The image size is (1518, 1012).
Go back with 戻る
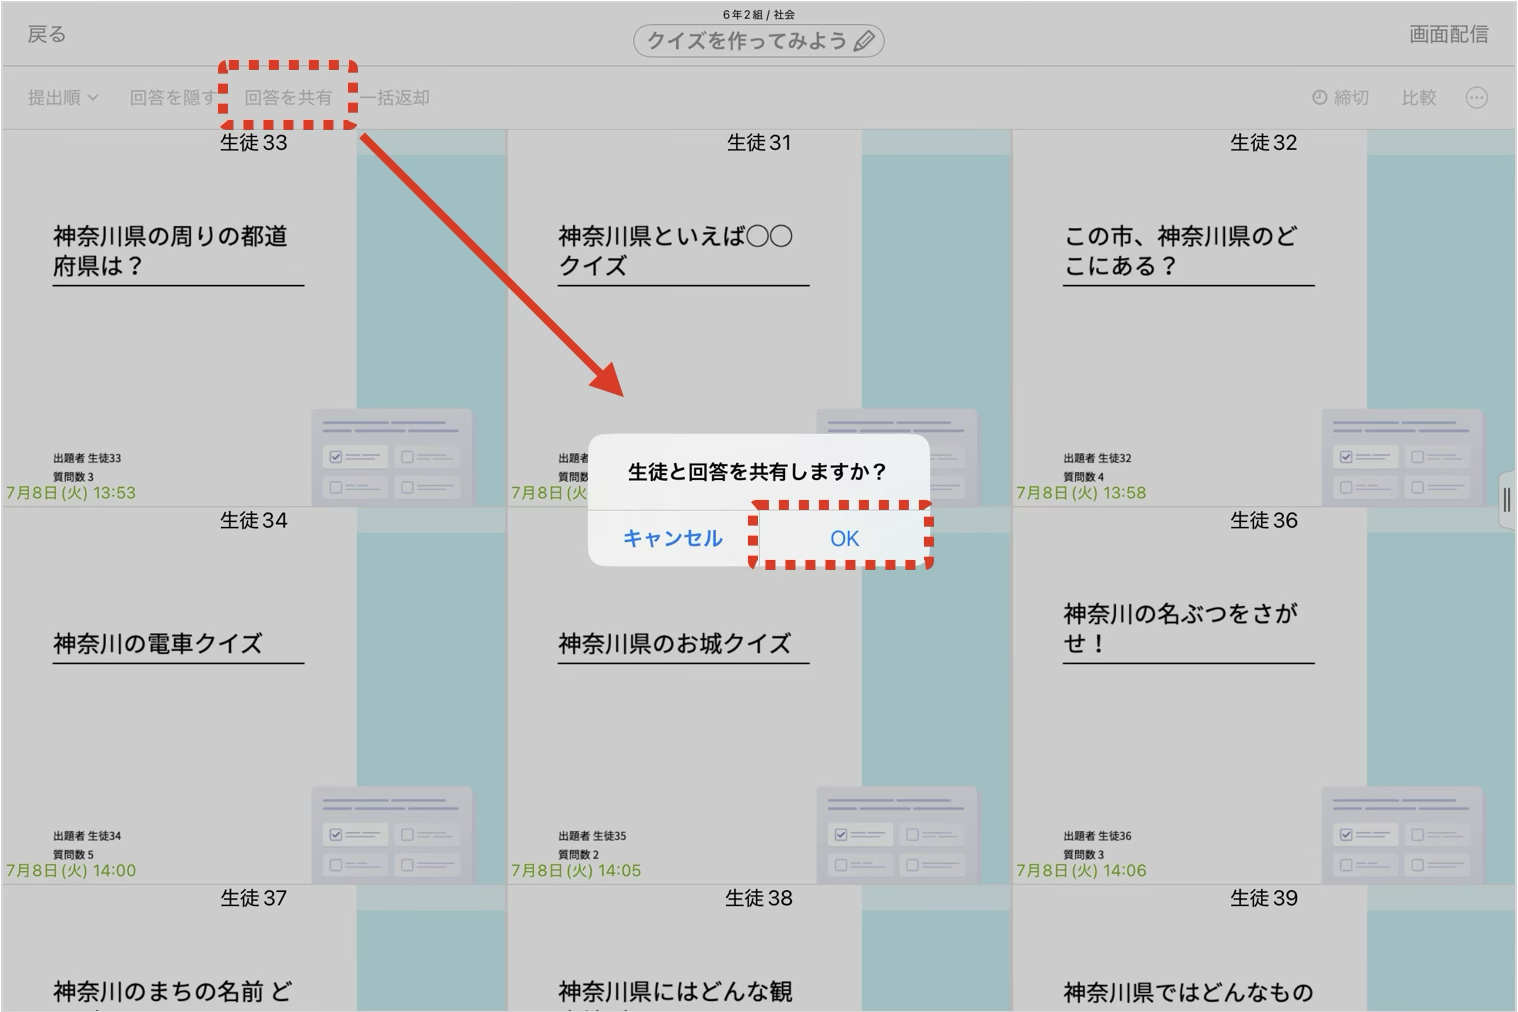point(46,34)
